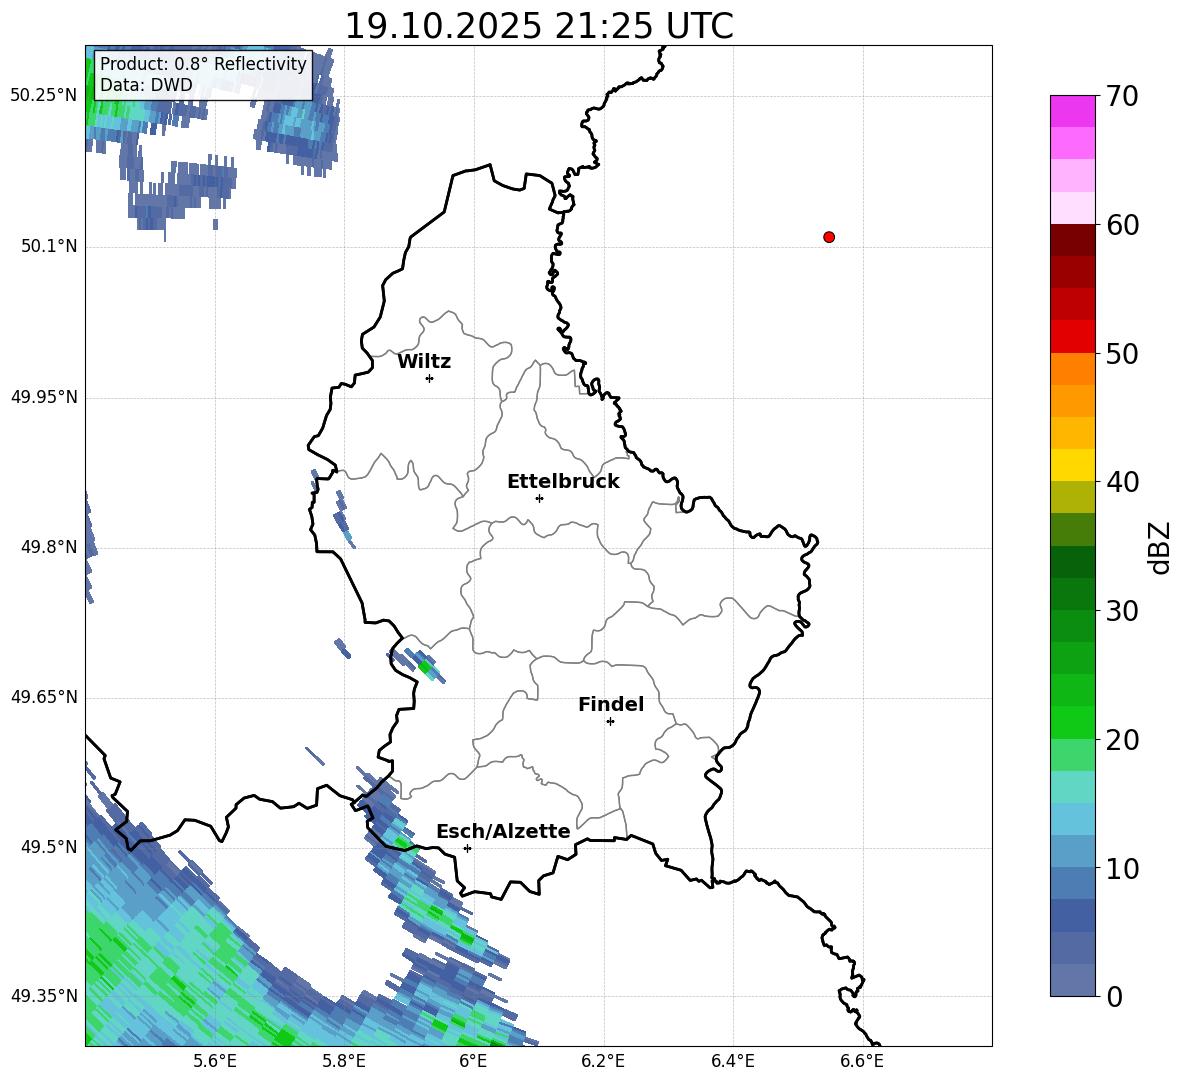Image resolution: width=1184 pixels, height=1081 pixels.
Task: Select the Wiltz station cross marker
Action: click(x=430, y=378)
